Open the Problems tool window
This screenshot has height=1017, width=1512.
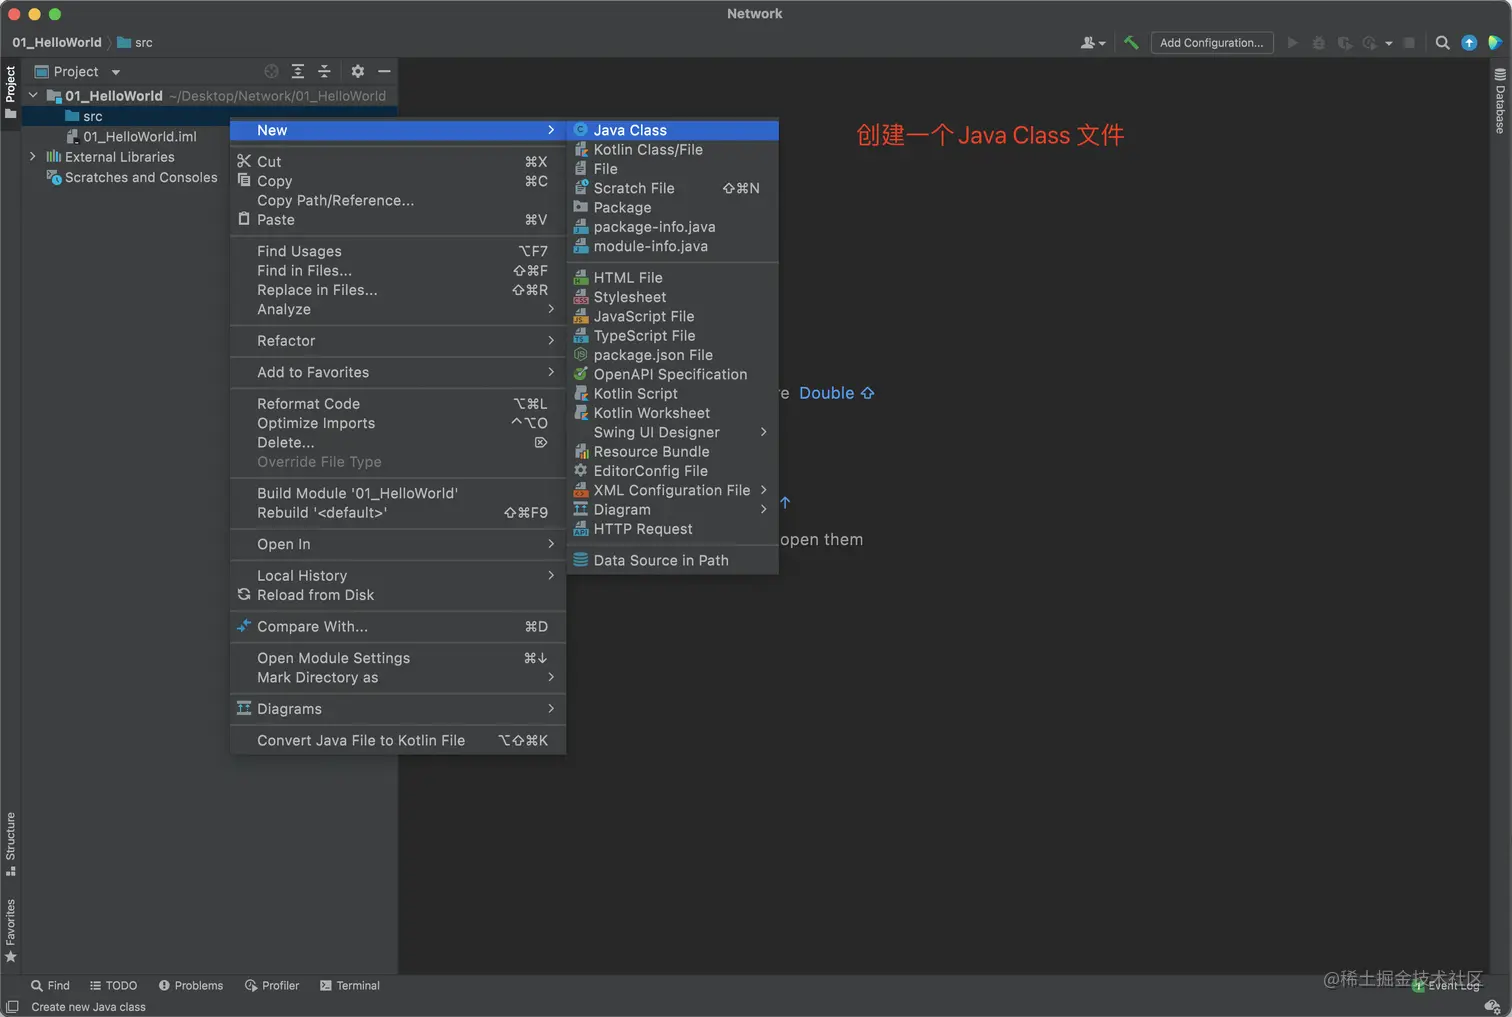(191, 986)
